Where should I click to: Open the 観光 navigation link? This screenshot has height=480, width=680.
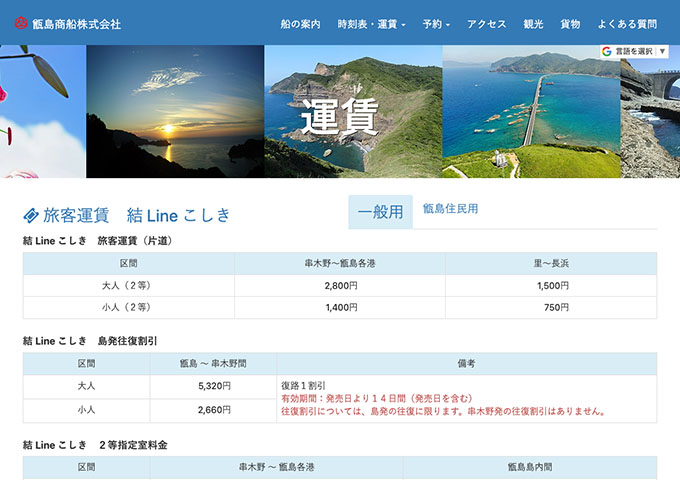click(534, 23)
